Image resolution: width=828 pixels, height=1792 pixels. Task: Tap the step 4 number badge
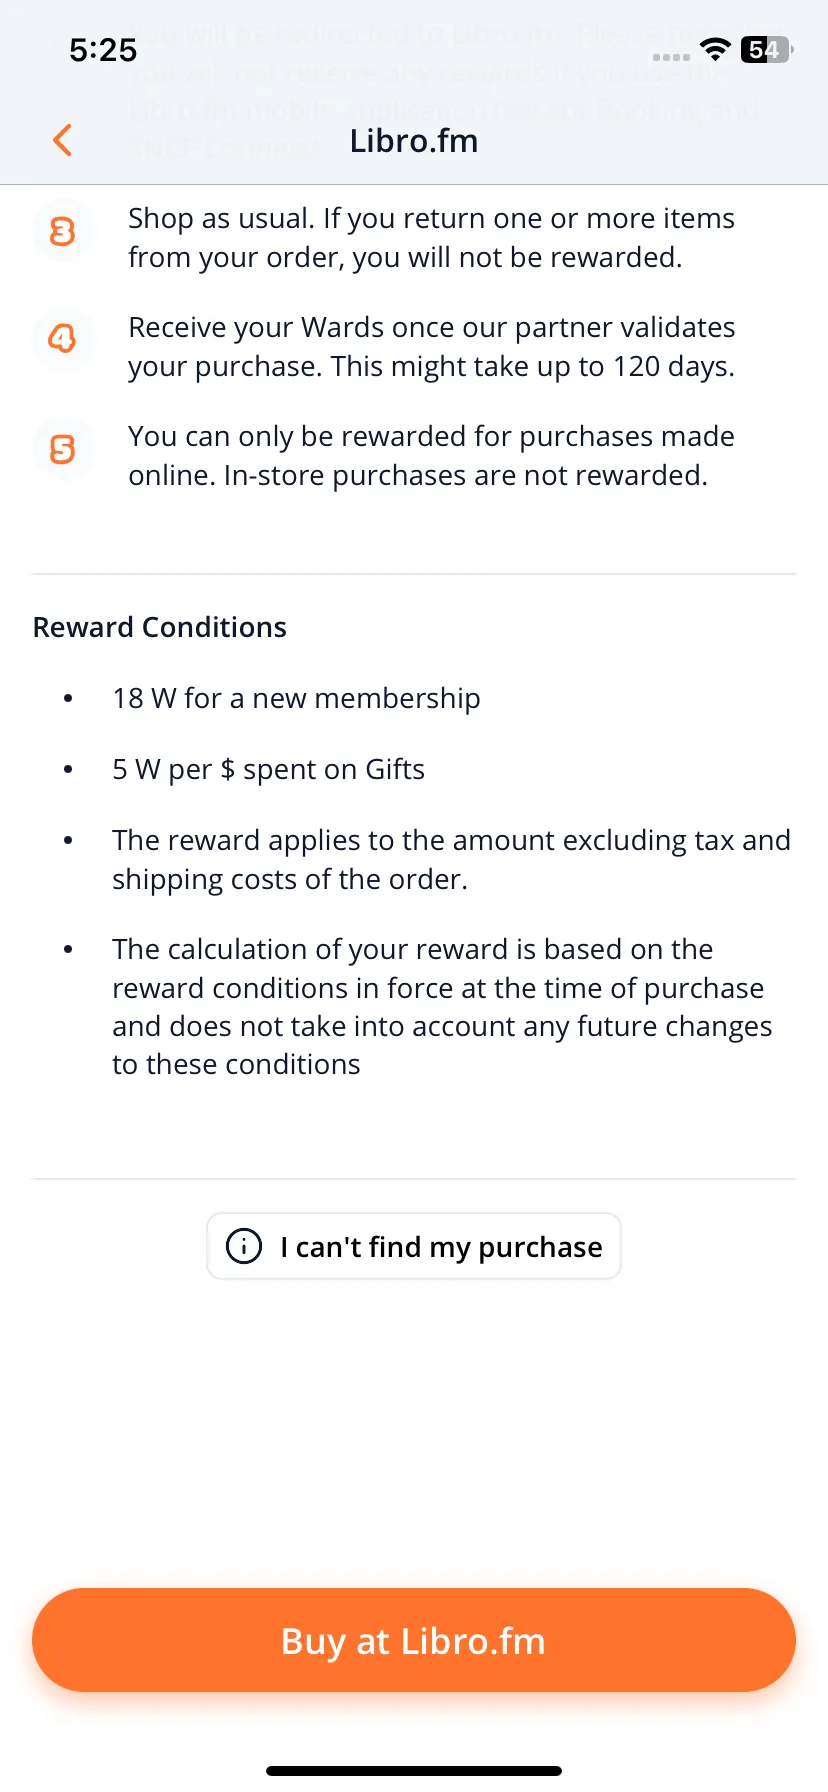[x=63, y=339]
